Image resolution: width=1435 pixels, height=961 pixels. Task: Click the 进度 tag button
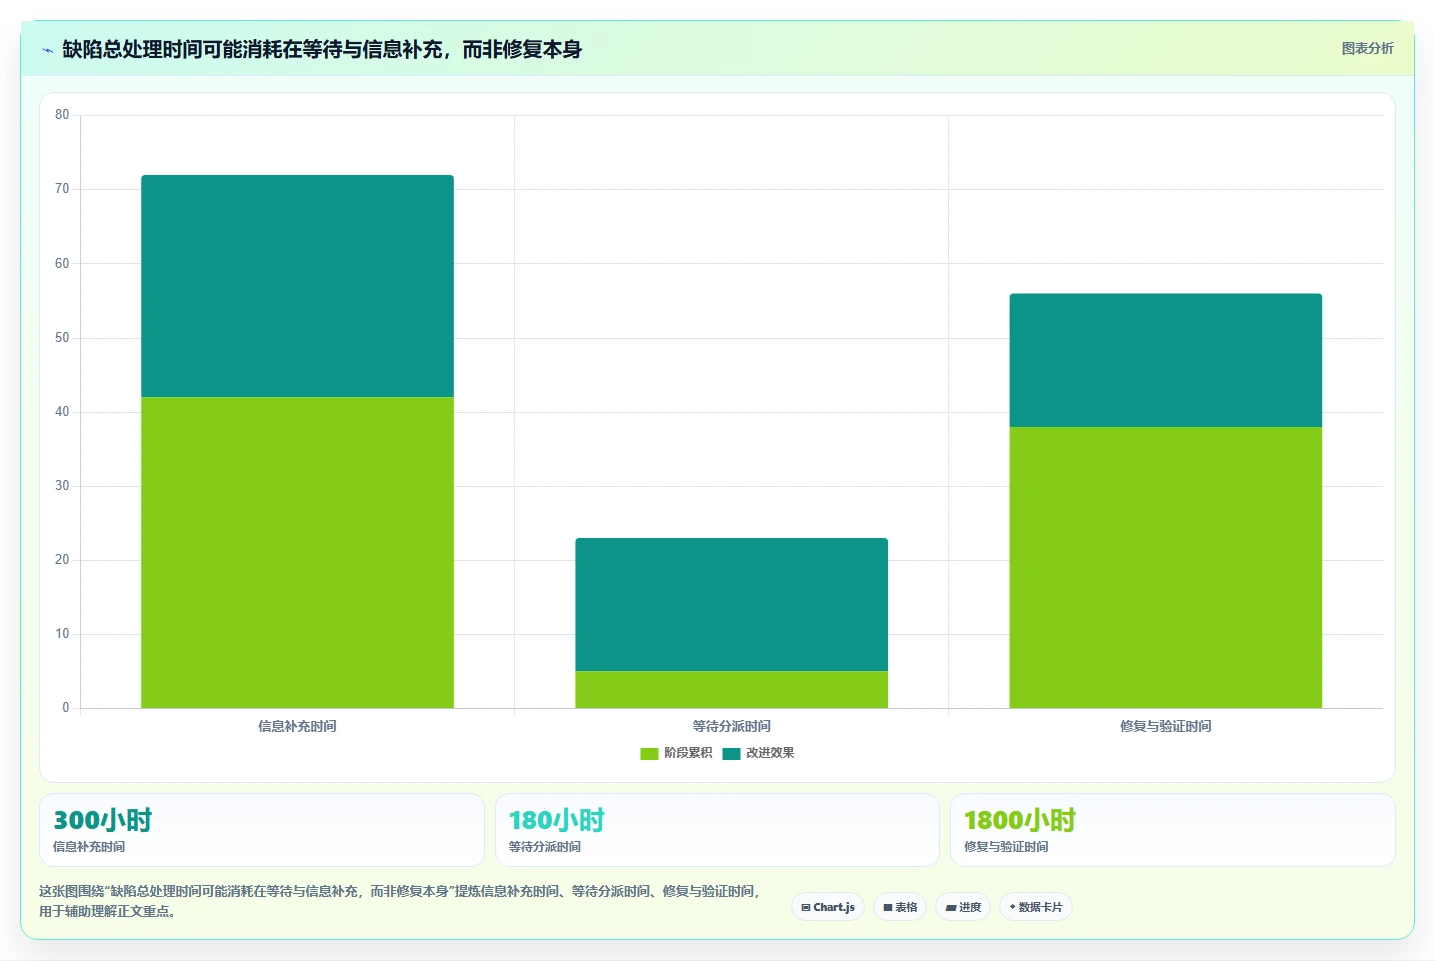(963, 907)
